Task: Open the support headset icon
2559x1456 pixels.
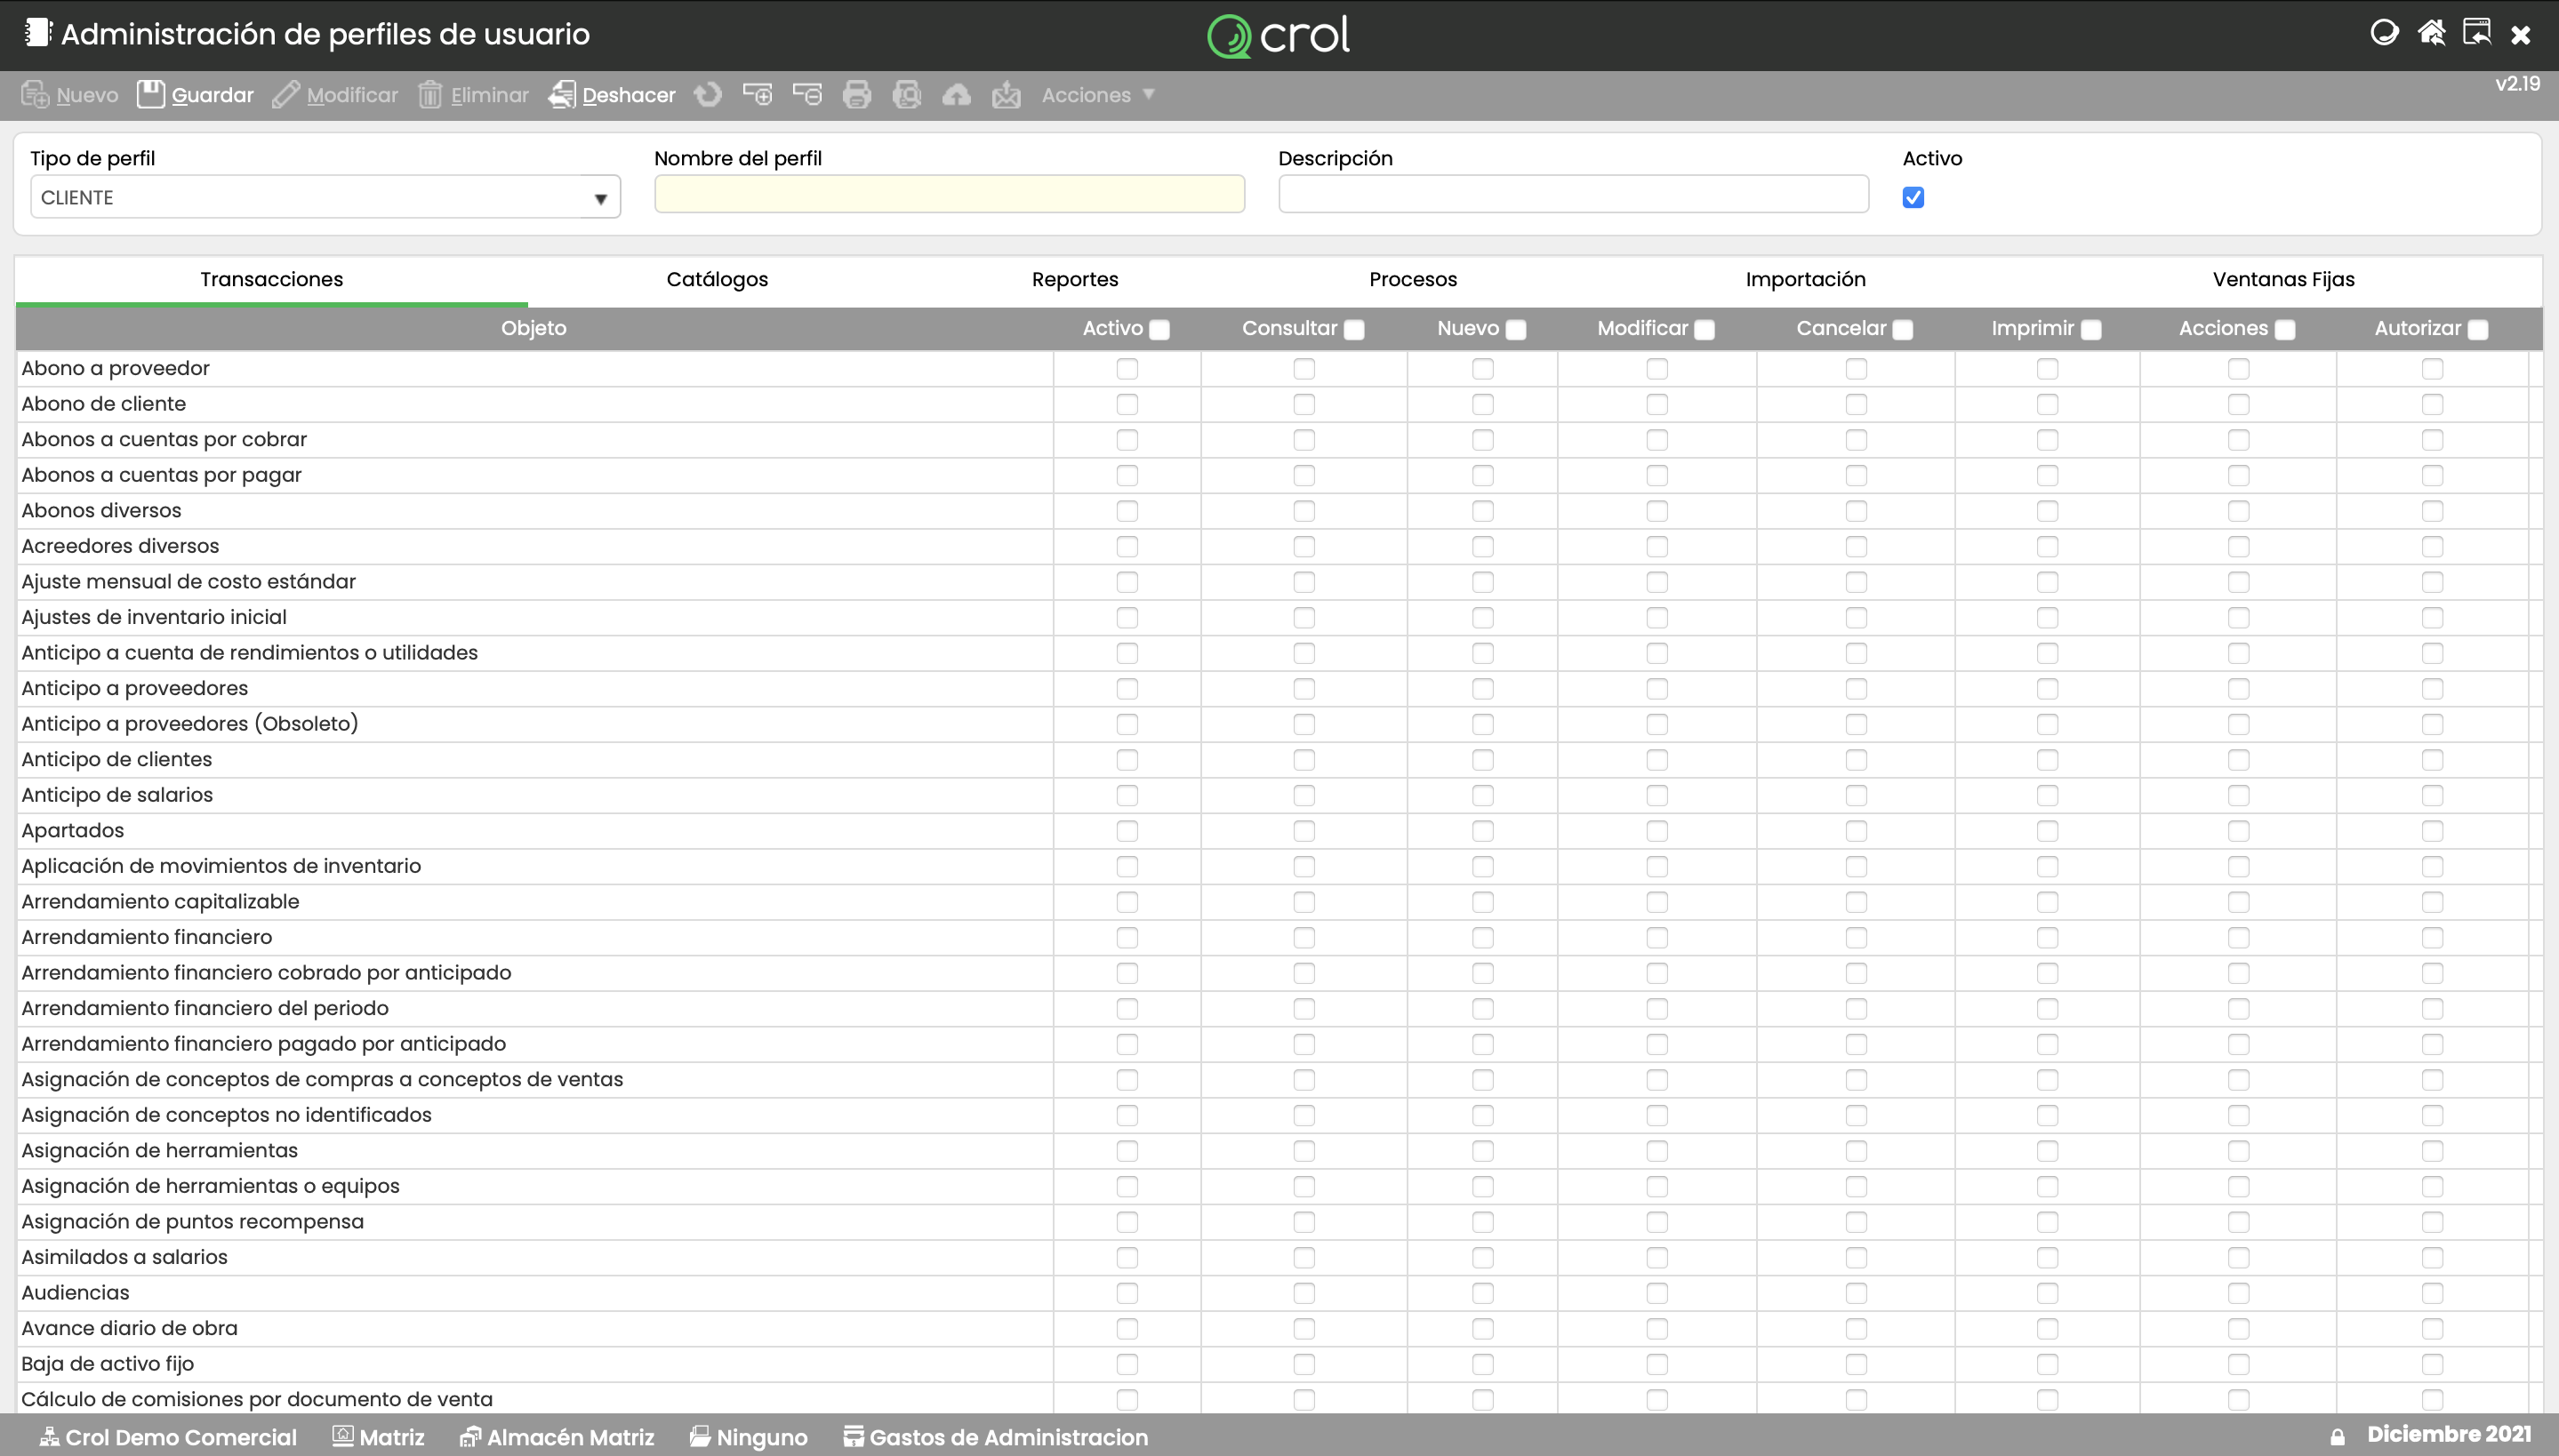Action: [x=2384, y=33]
